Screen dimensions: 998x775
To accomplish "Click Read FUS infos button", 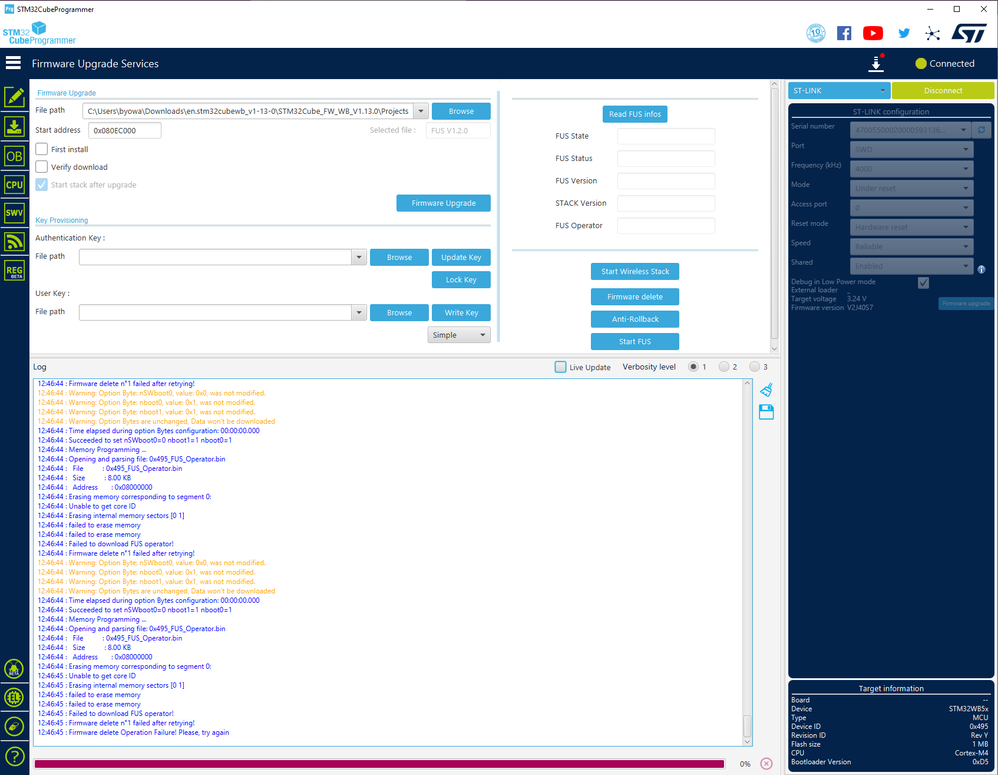I will pyautogui.click(x=635, y=114).
